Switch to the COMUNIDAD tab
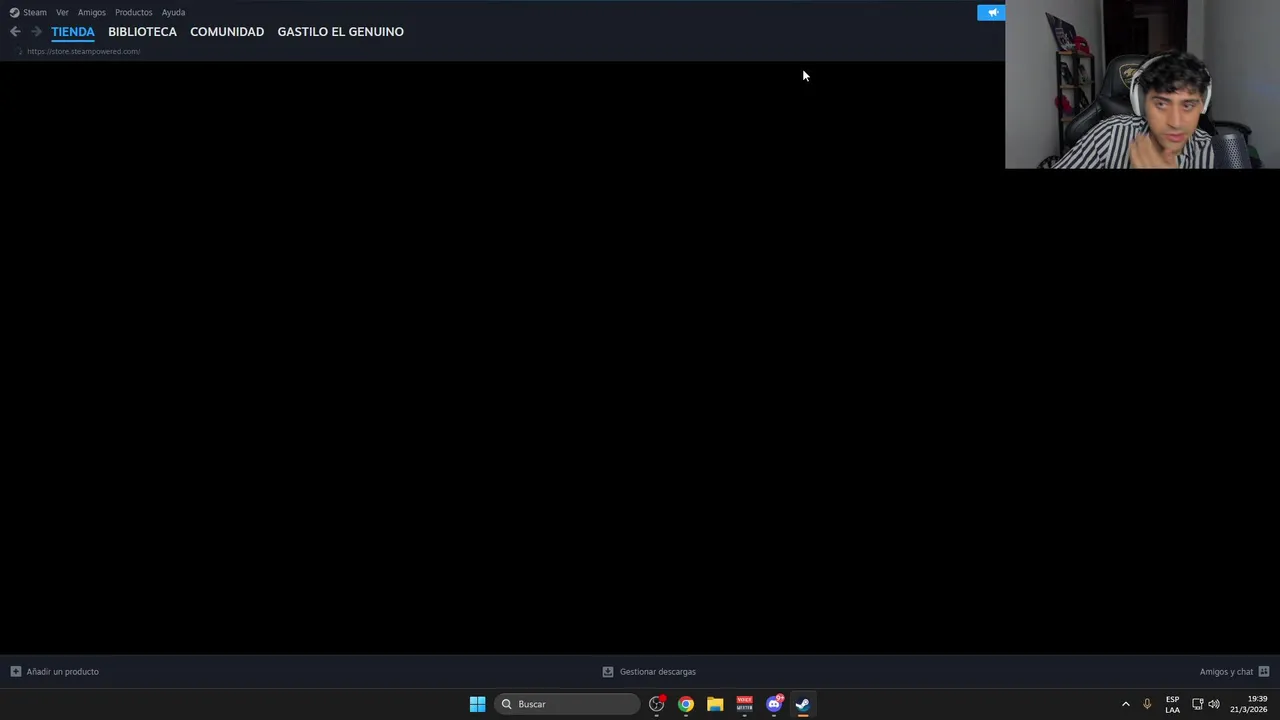Viewport: 1280px width, 720px height. tap(227, 32)
